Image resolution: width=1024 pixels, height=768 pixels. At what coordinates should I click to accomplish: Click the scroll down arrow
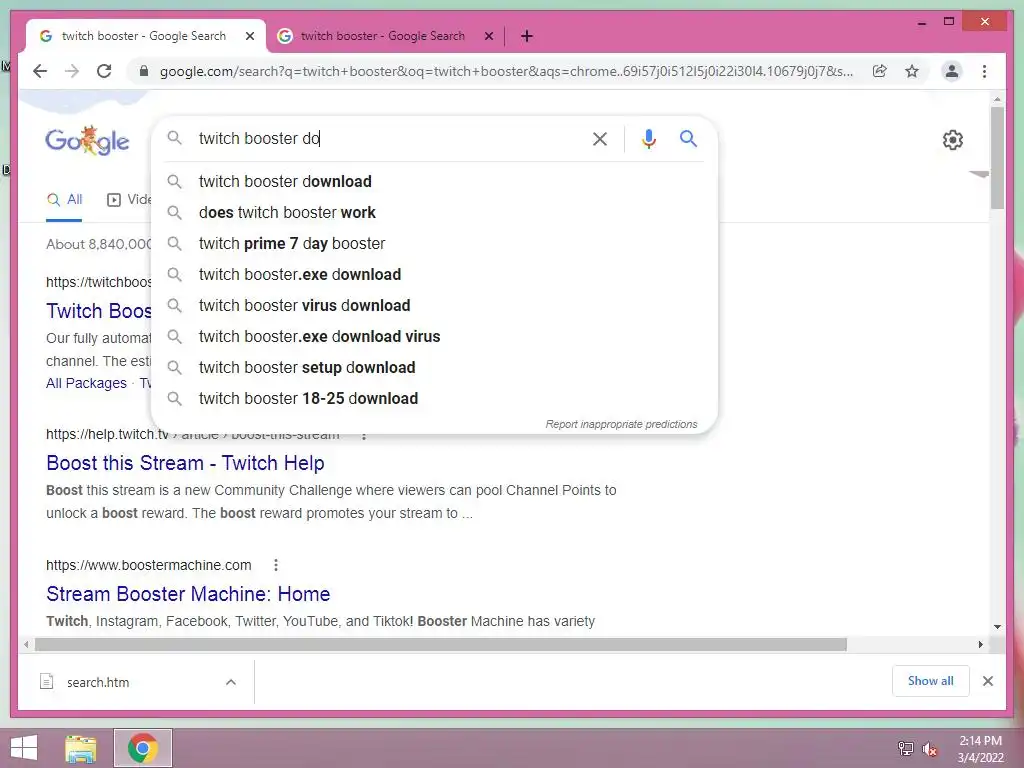997,627
